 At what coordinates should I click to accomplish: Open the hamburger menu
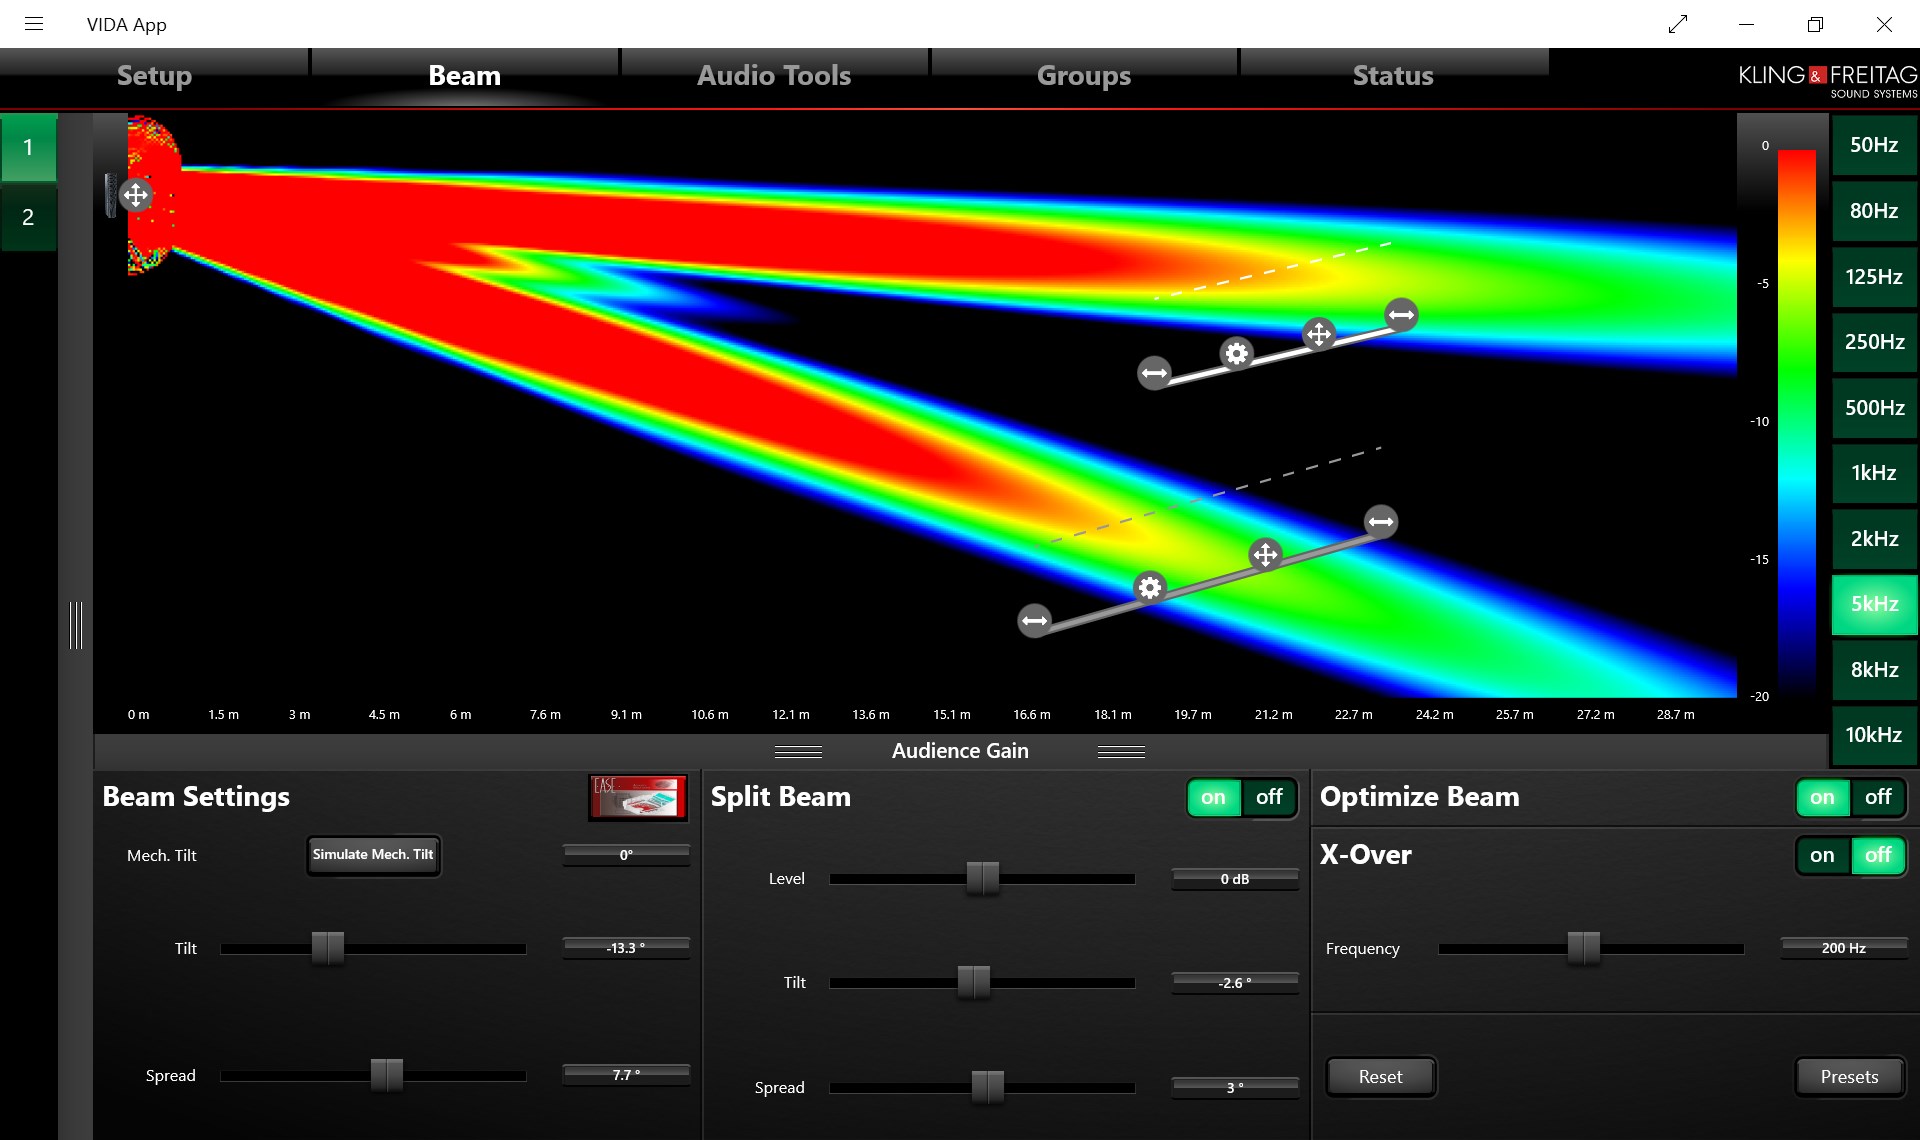tap(34, 24)
